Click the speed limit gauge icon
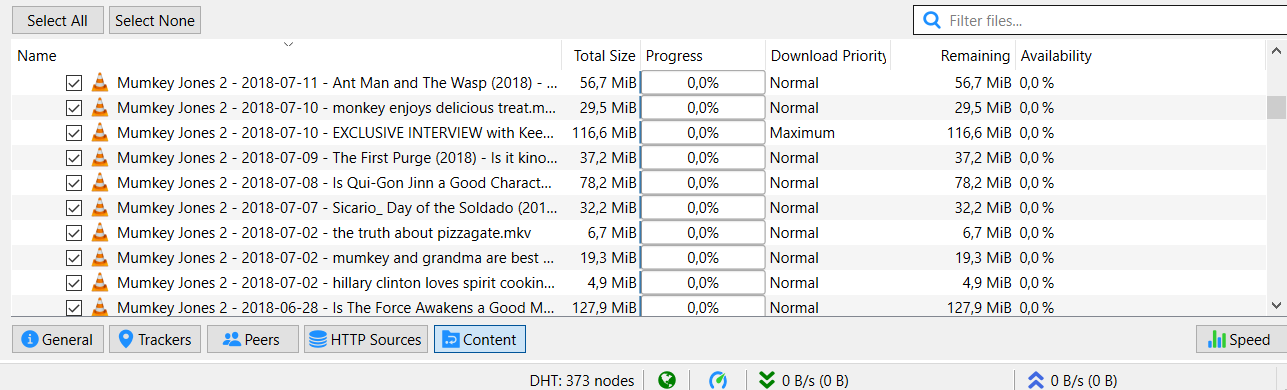Viewport: 1287px width, 390px height. (x=718, y=380)
